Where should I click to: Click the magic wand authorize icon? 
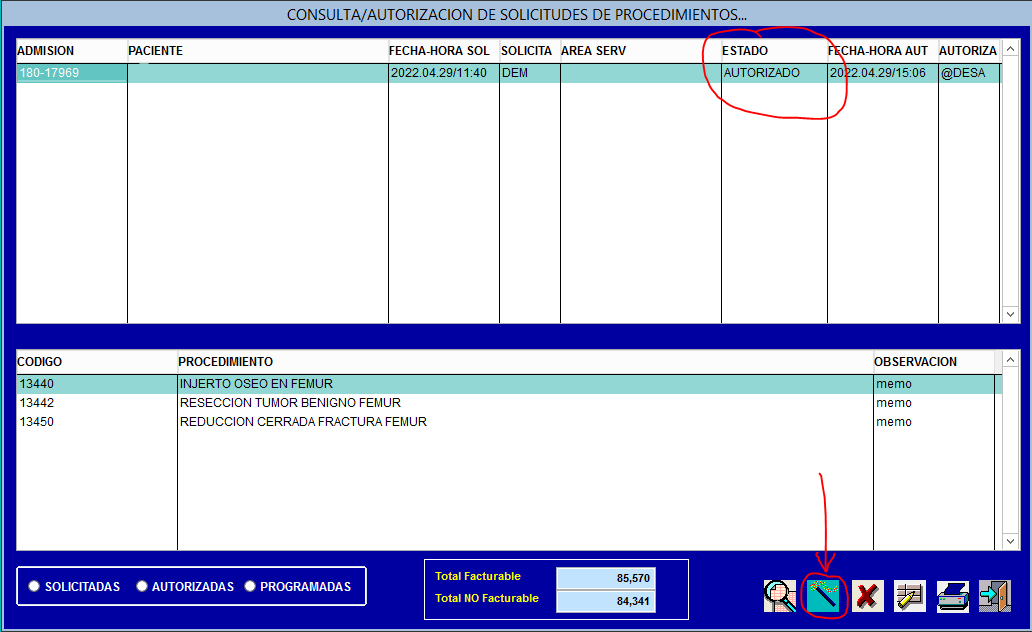coord(823,596)
